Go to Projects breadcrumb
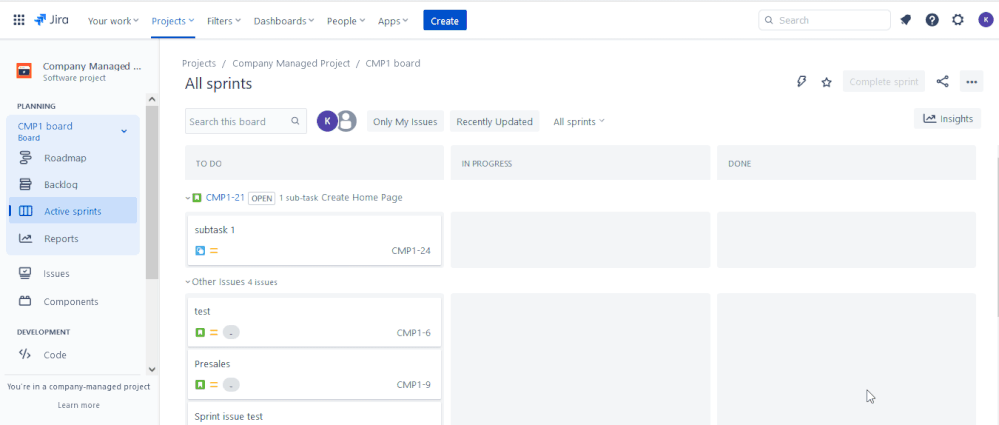Screen dimensions: 999x425 click(x=199, y=63)
